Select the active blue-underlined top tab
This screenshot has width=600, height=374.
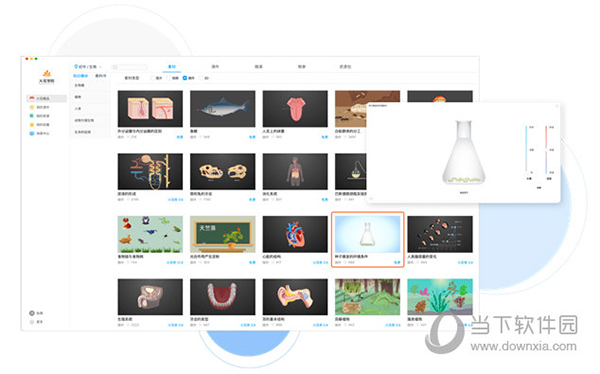tap(172, 67)
